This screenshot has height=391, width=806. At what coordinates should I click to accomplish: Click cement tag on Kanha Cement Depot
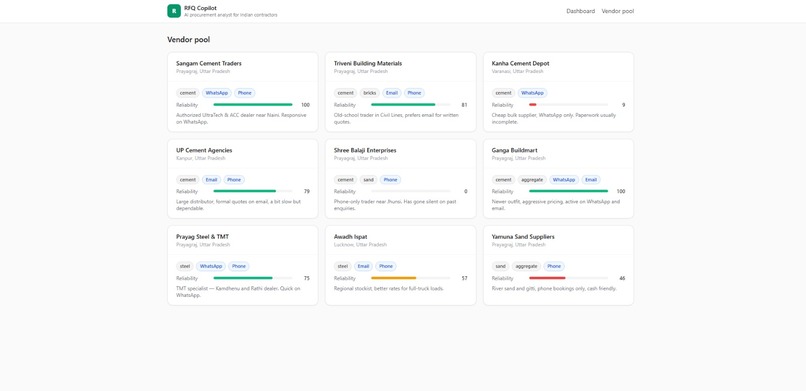click(503, 93)
